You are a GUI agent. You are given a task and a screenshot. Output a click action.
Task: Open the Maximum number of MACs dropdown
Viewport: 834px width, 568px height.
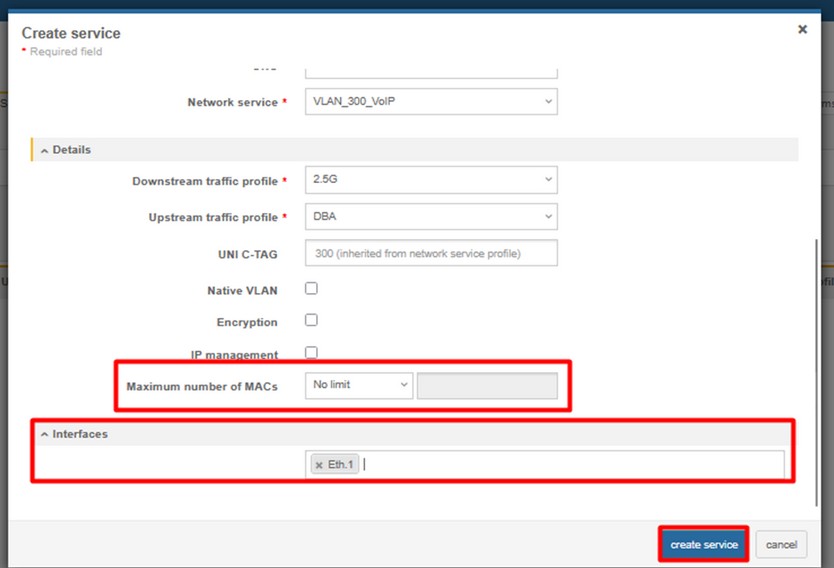click(358, 386)
